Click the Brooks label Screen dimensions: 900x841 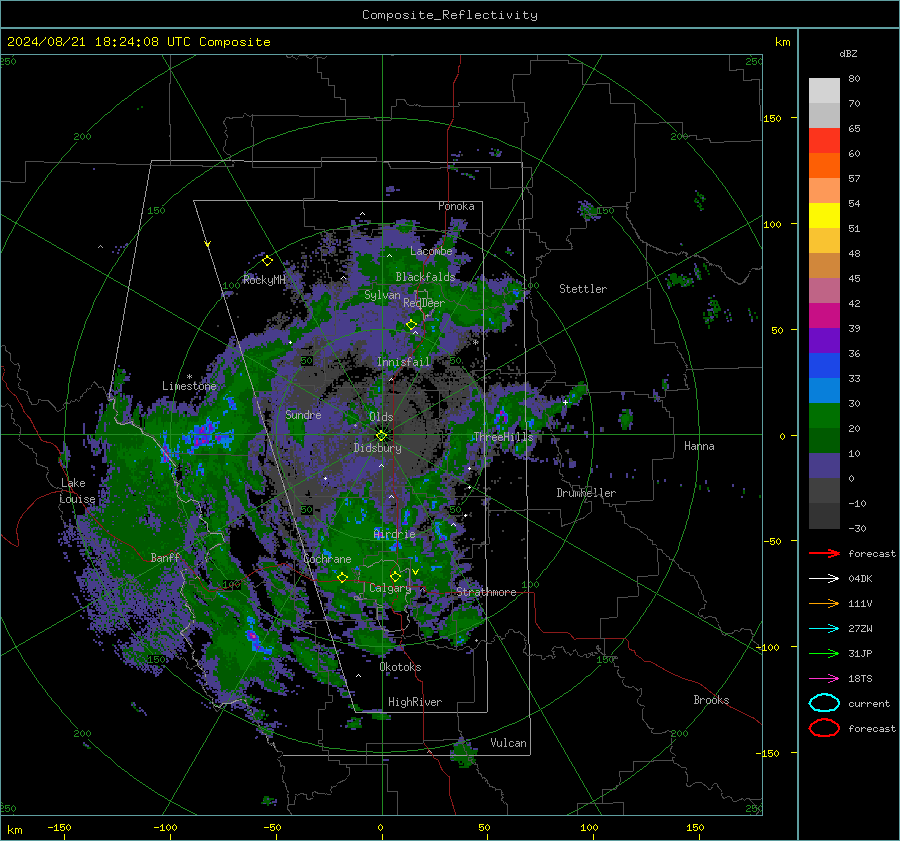click(x=711, y=700)
